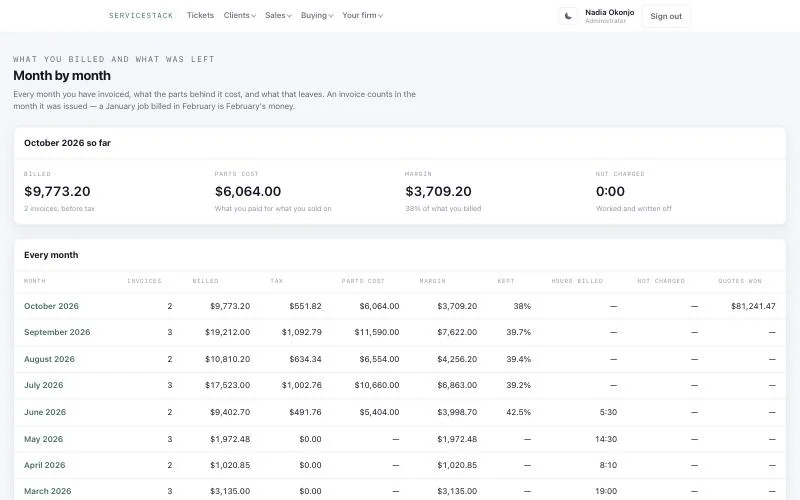Expand the Sales menu
This screenshot has width=800, height=500.
pos(278,15)
